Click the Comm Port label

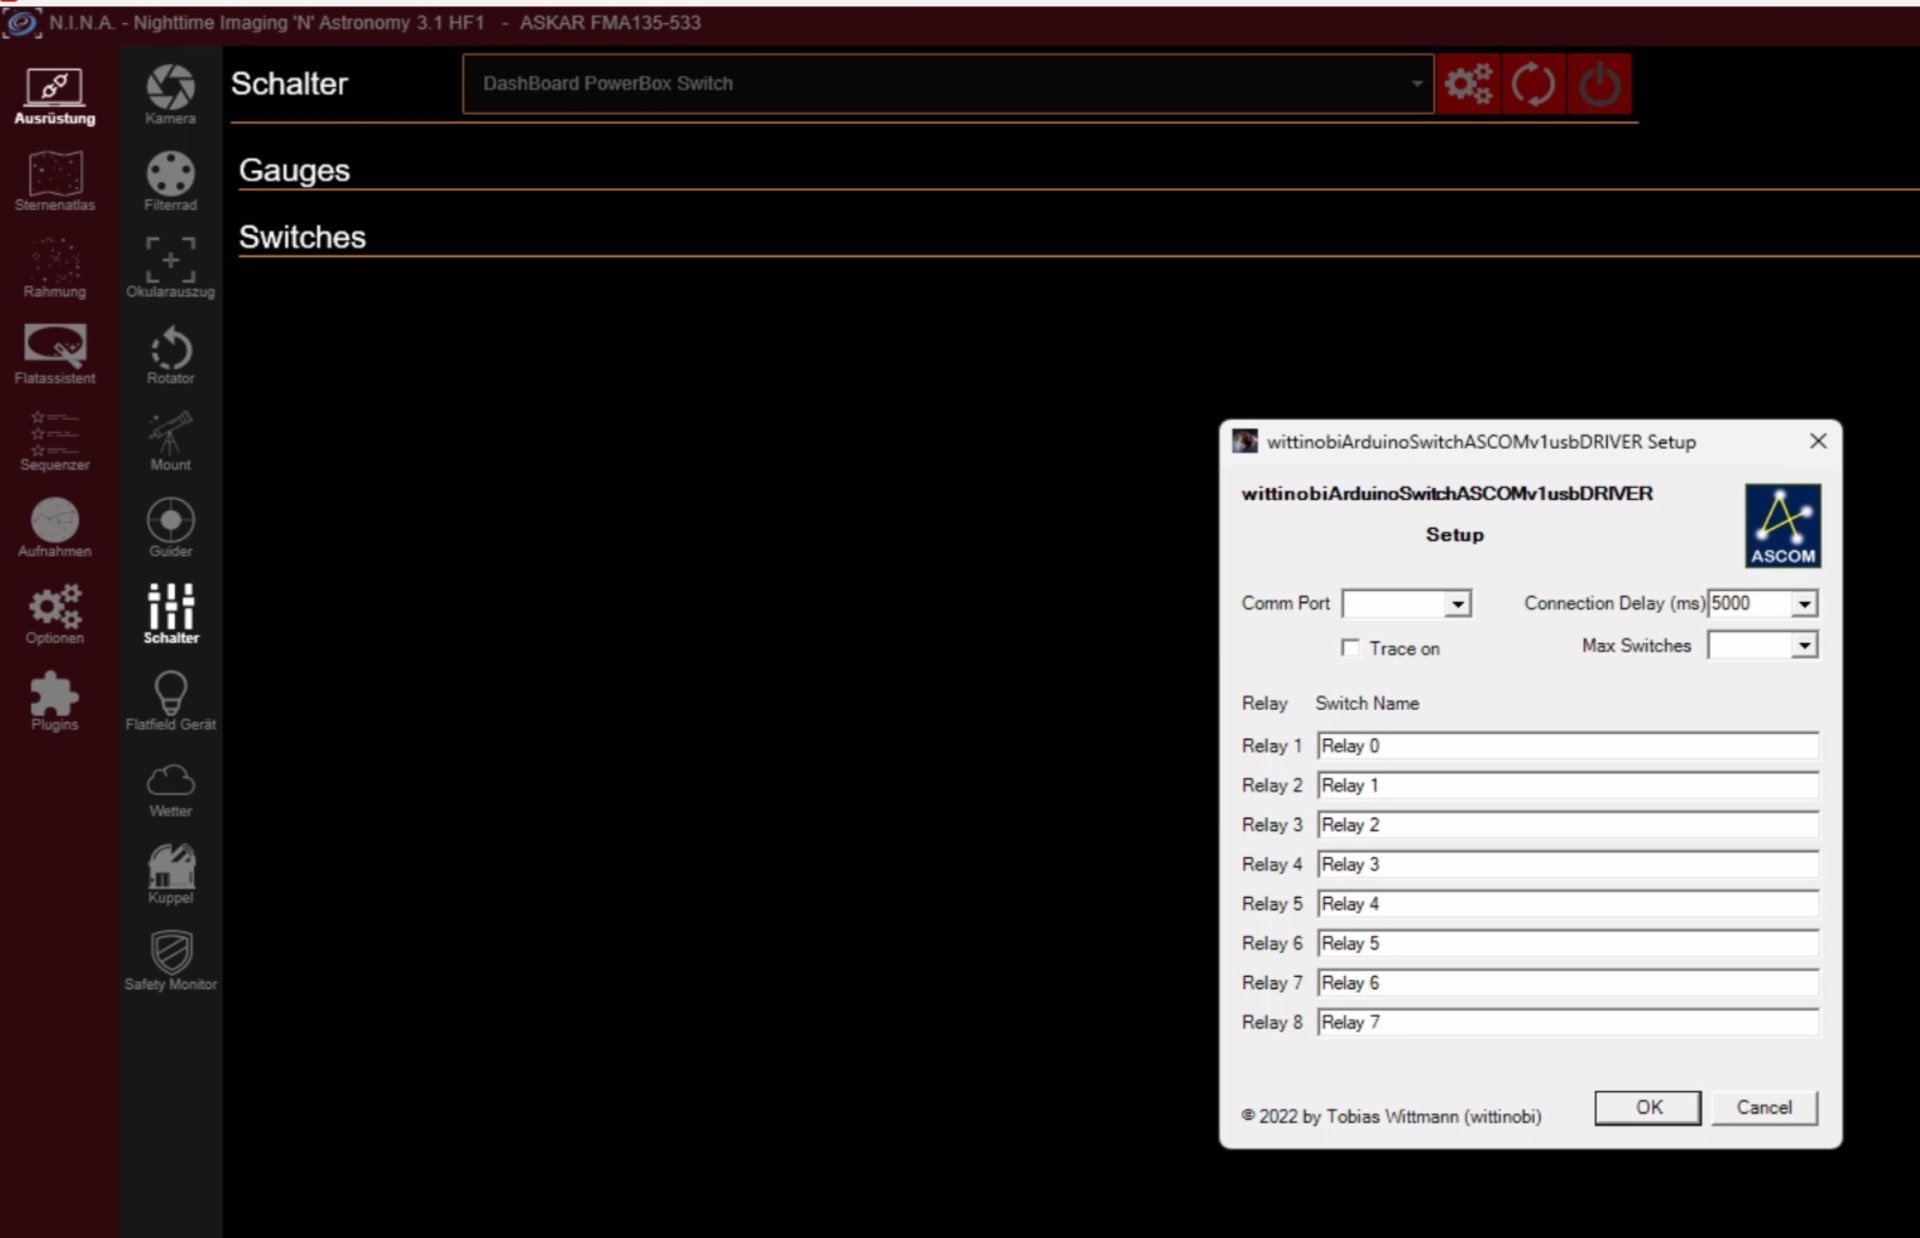pyautogui.click(x=1285, y=603)
